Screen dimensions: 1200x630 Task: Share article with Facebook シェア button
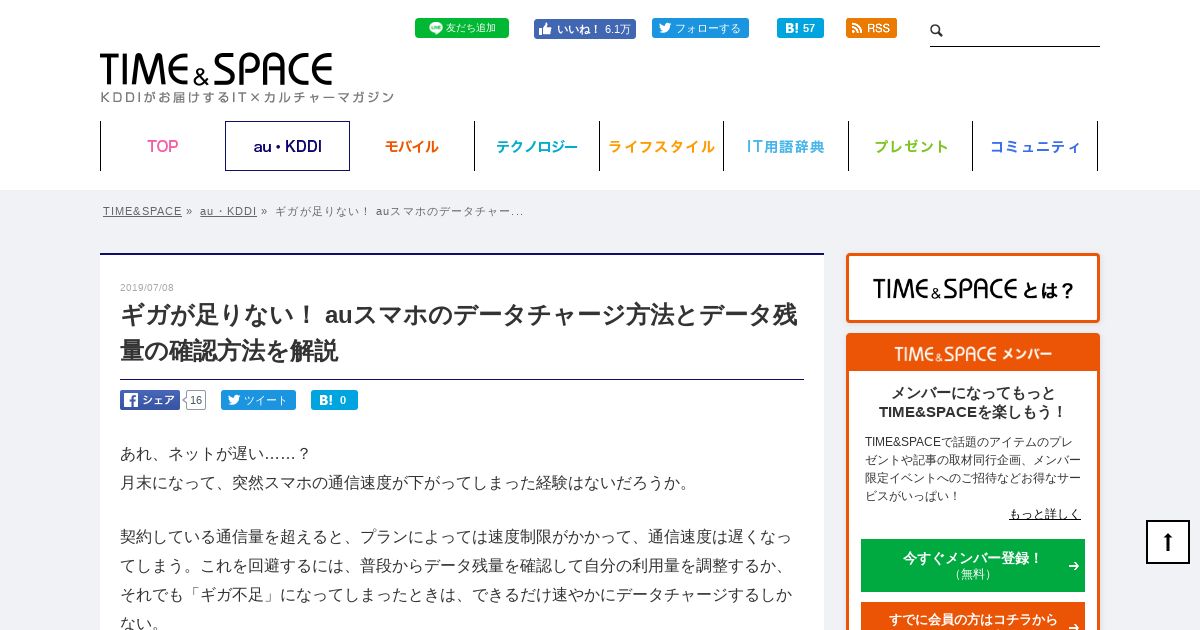point(150,400)
